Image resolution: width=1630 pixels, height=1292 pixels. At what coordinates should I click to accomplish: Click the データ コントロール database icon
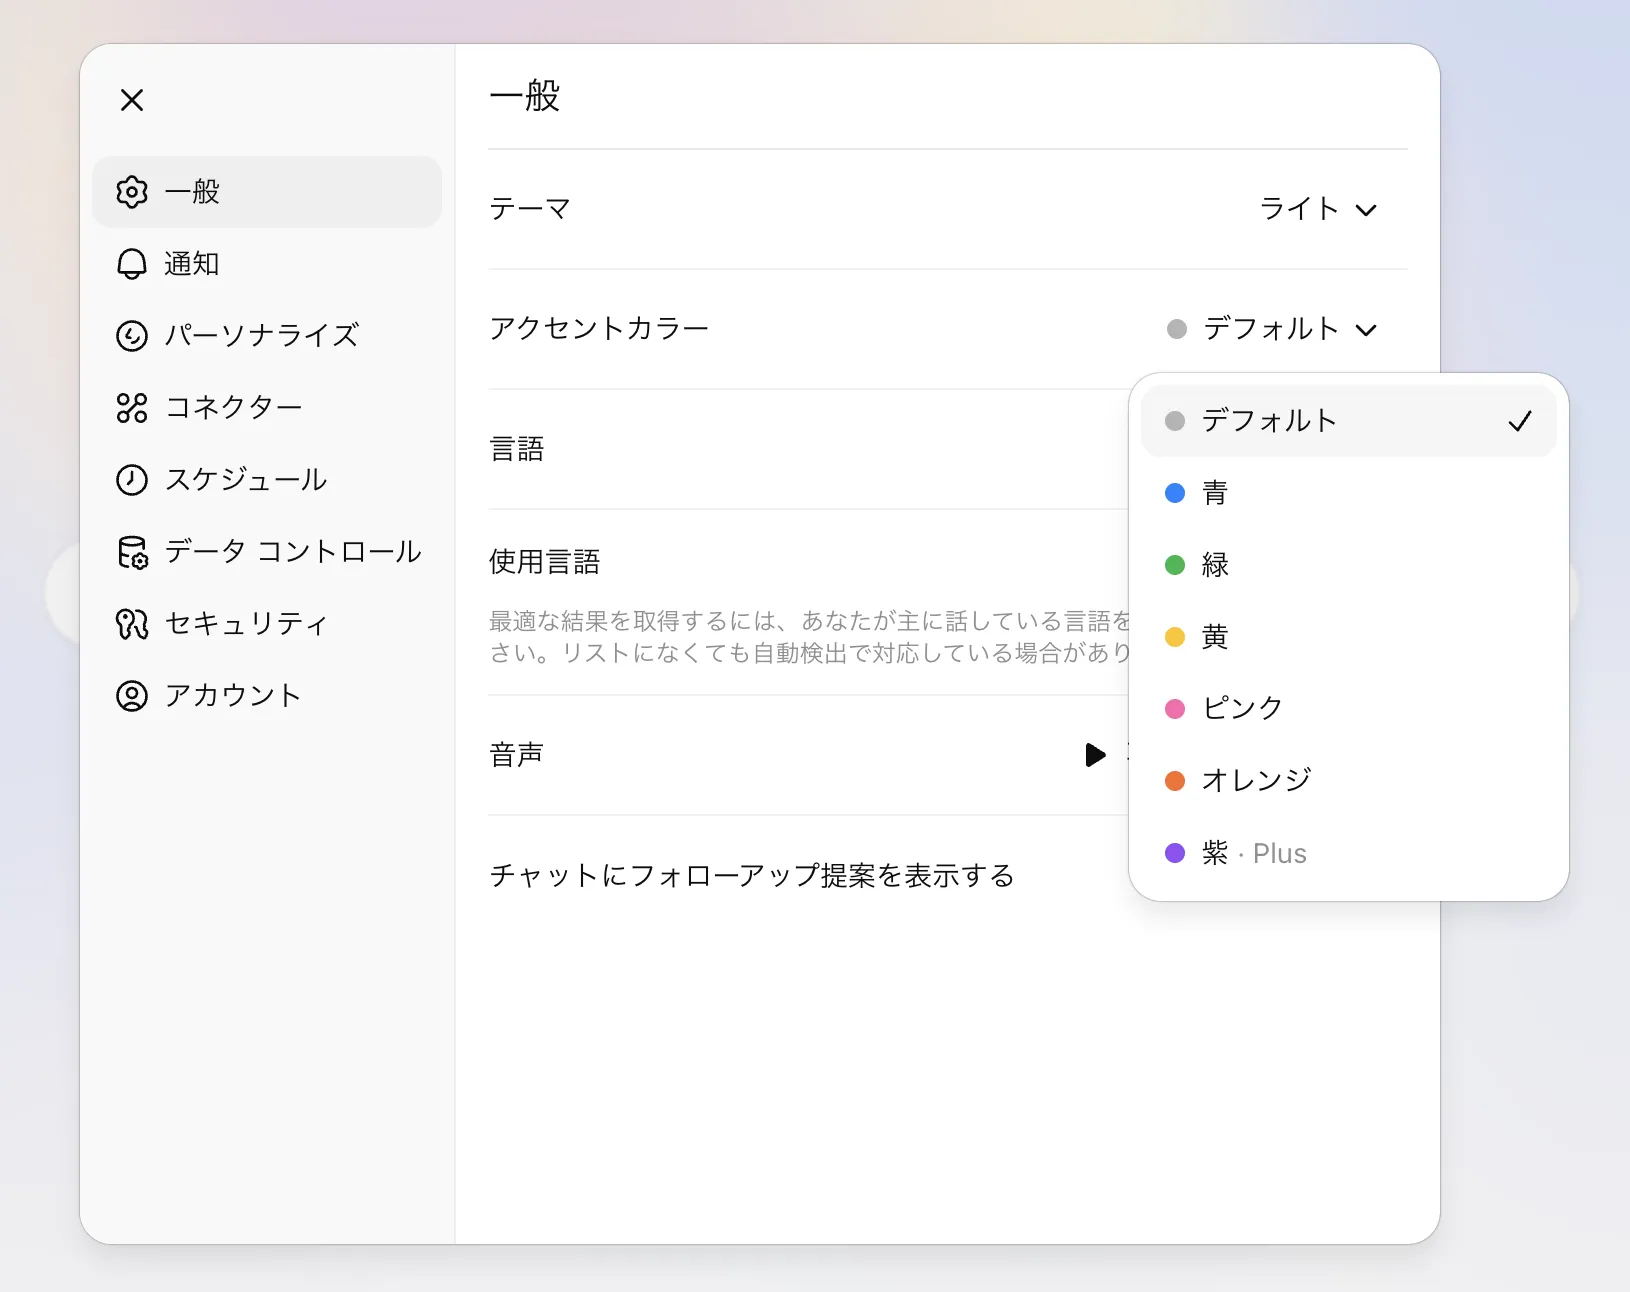click(131, 552)
